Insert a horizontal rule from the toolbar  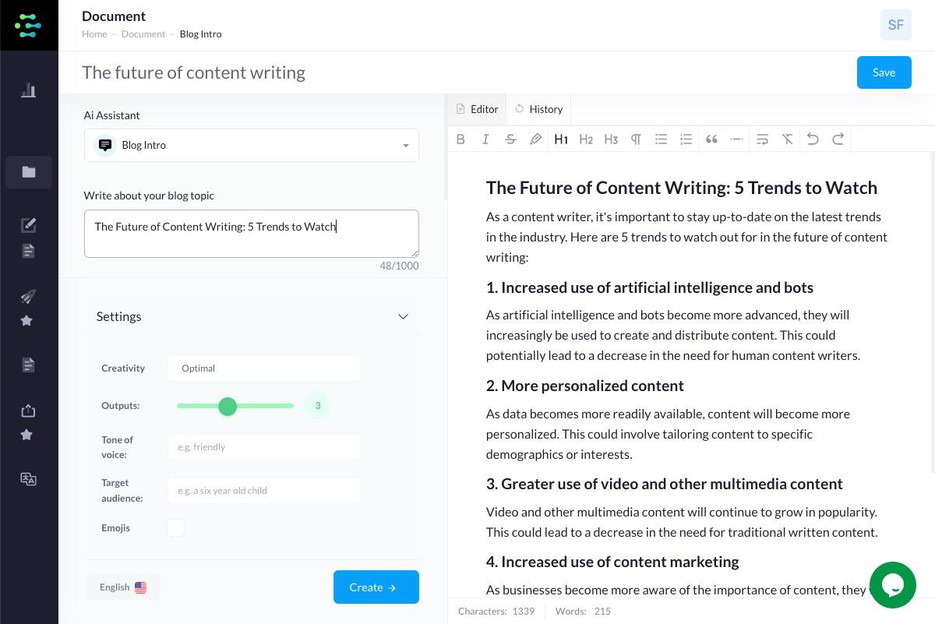click(x=737, y=139)
